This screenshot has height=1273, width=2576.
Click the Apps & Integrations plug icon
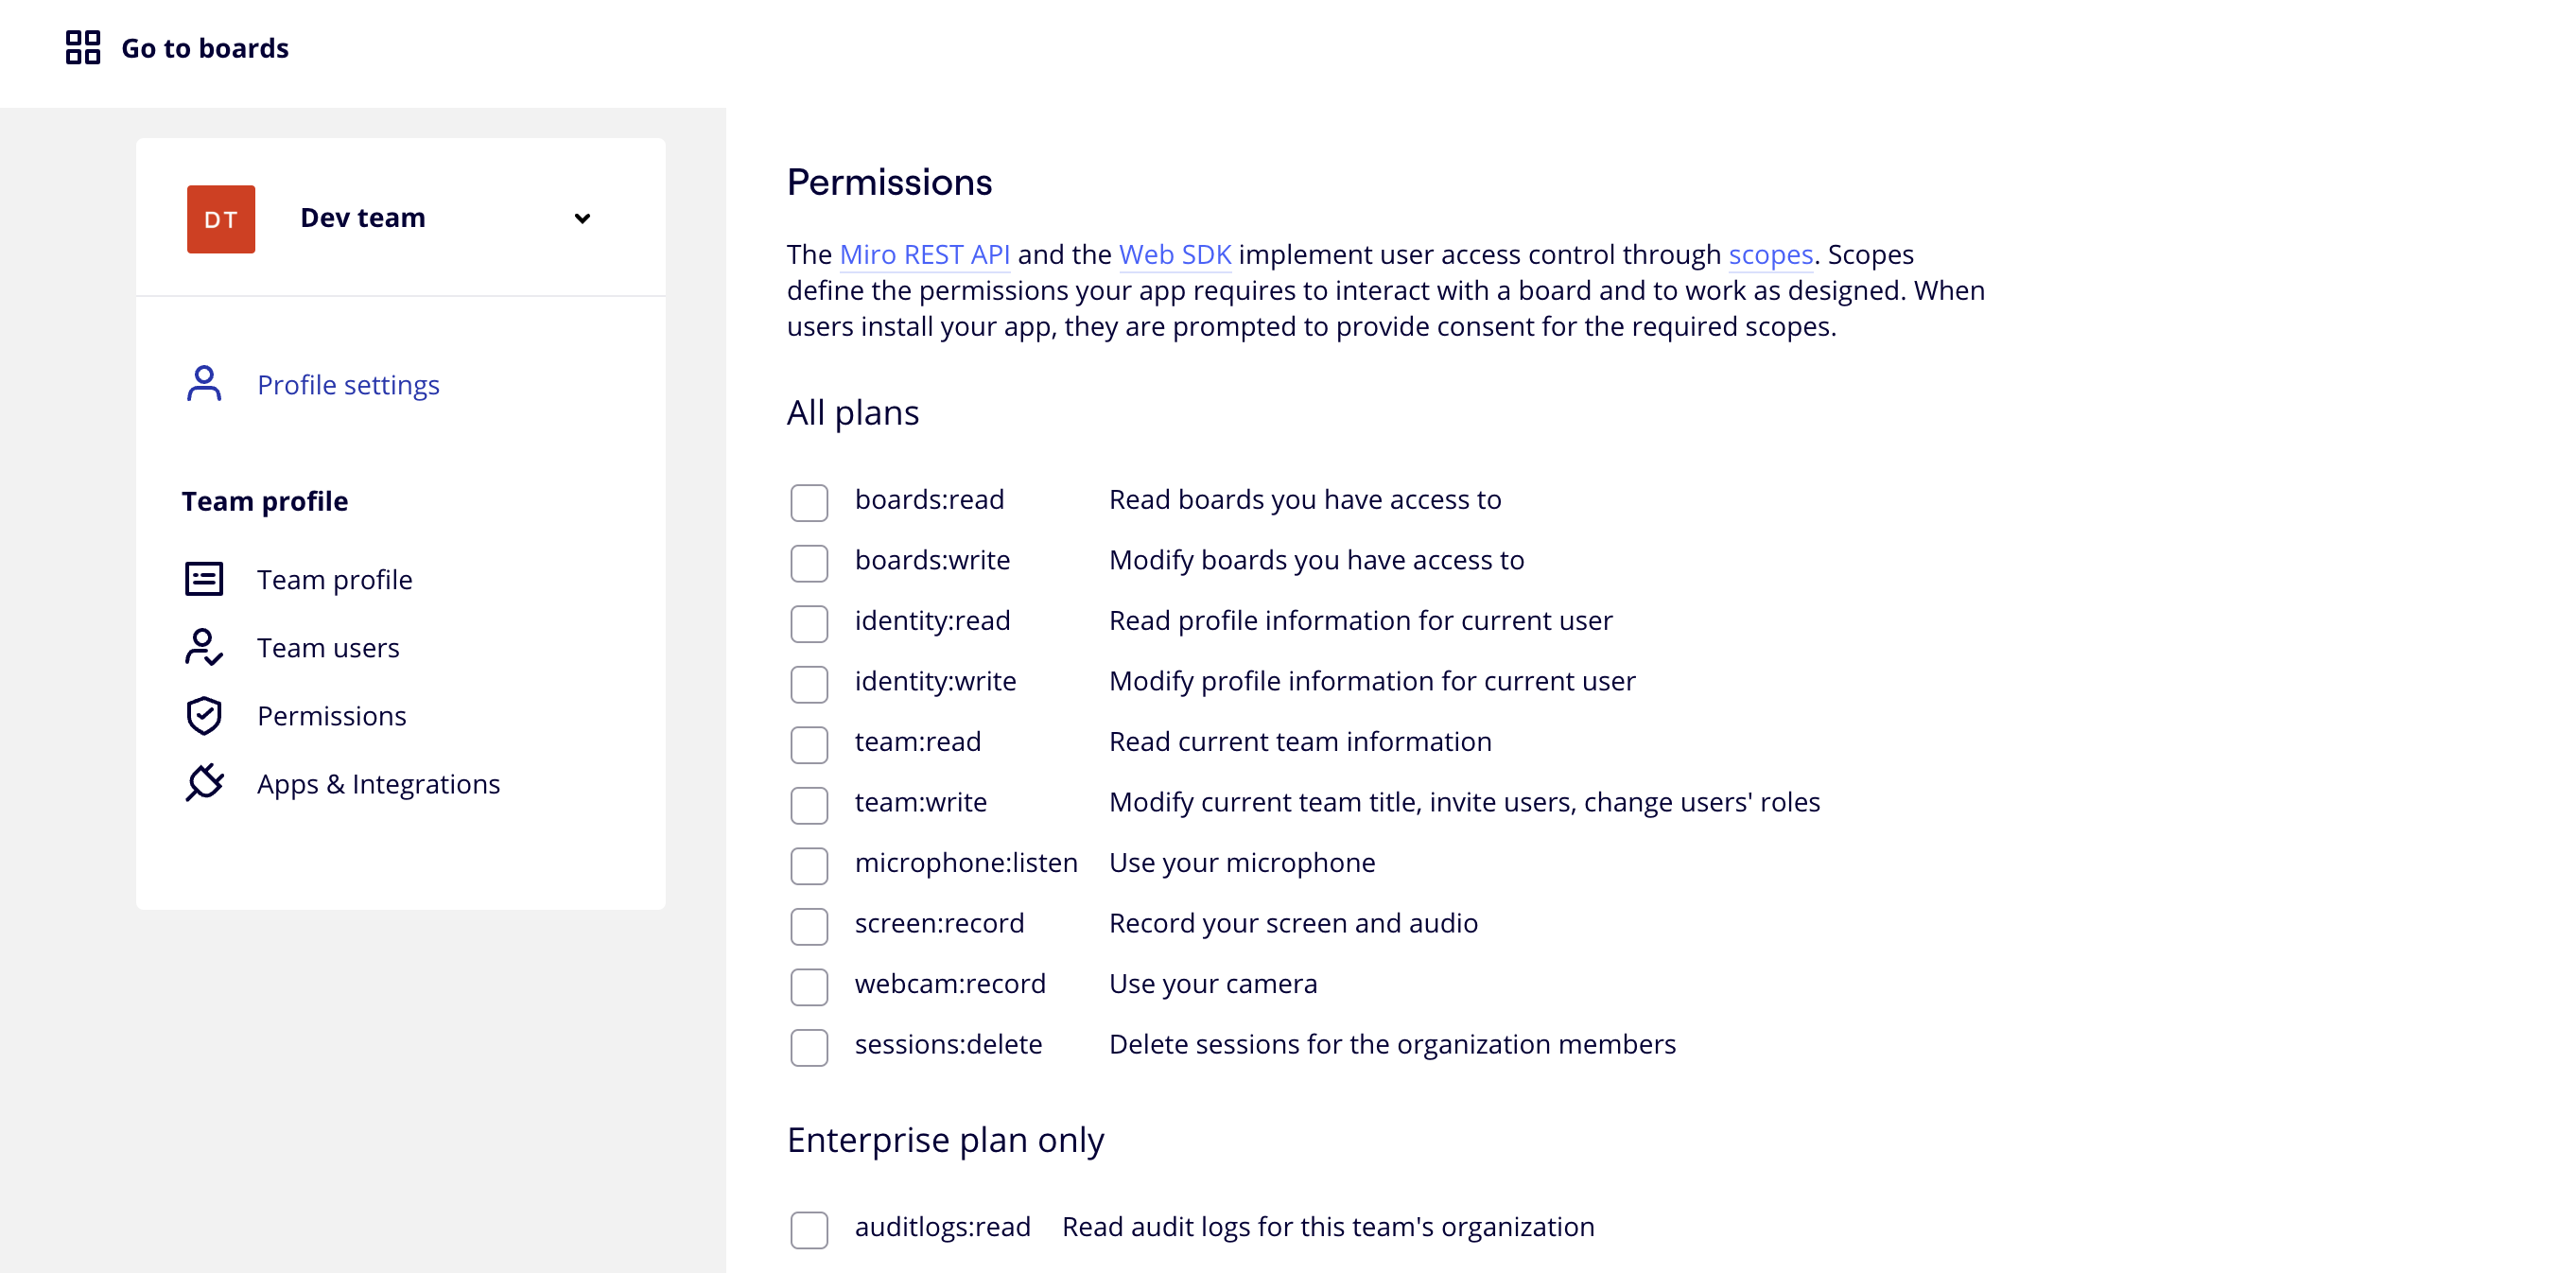click(204, 783)
